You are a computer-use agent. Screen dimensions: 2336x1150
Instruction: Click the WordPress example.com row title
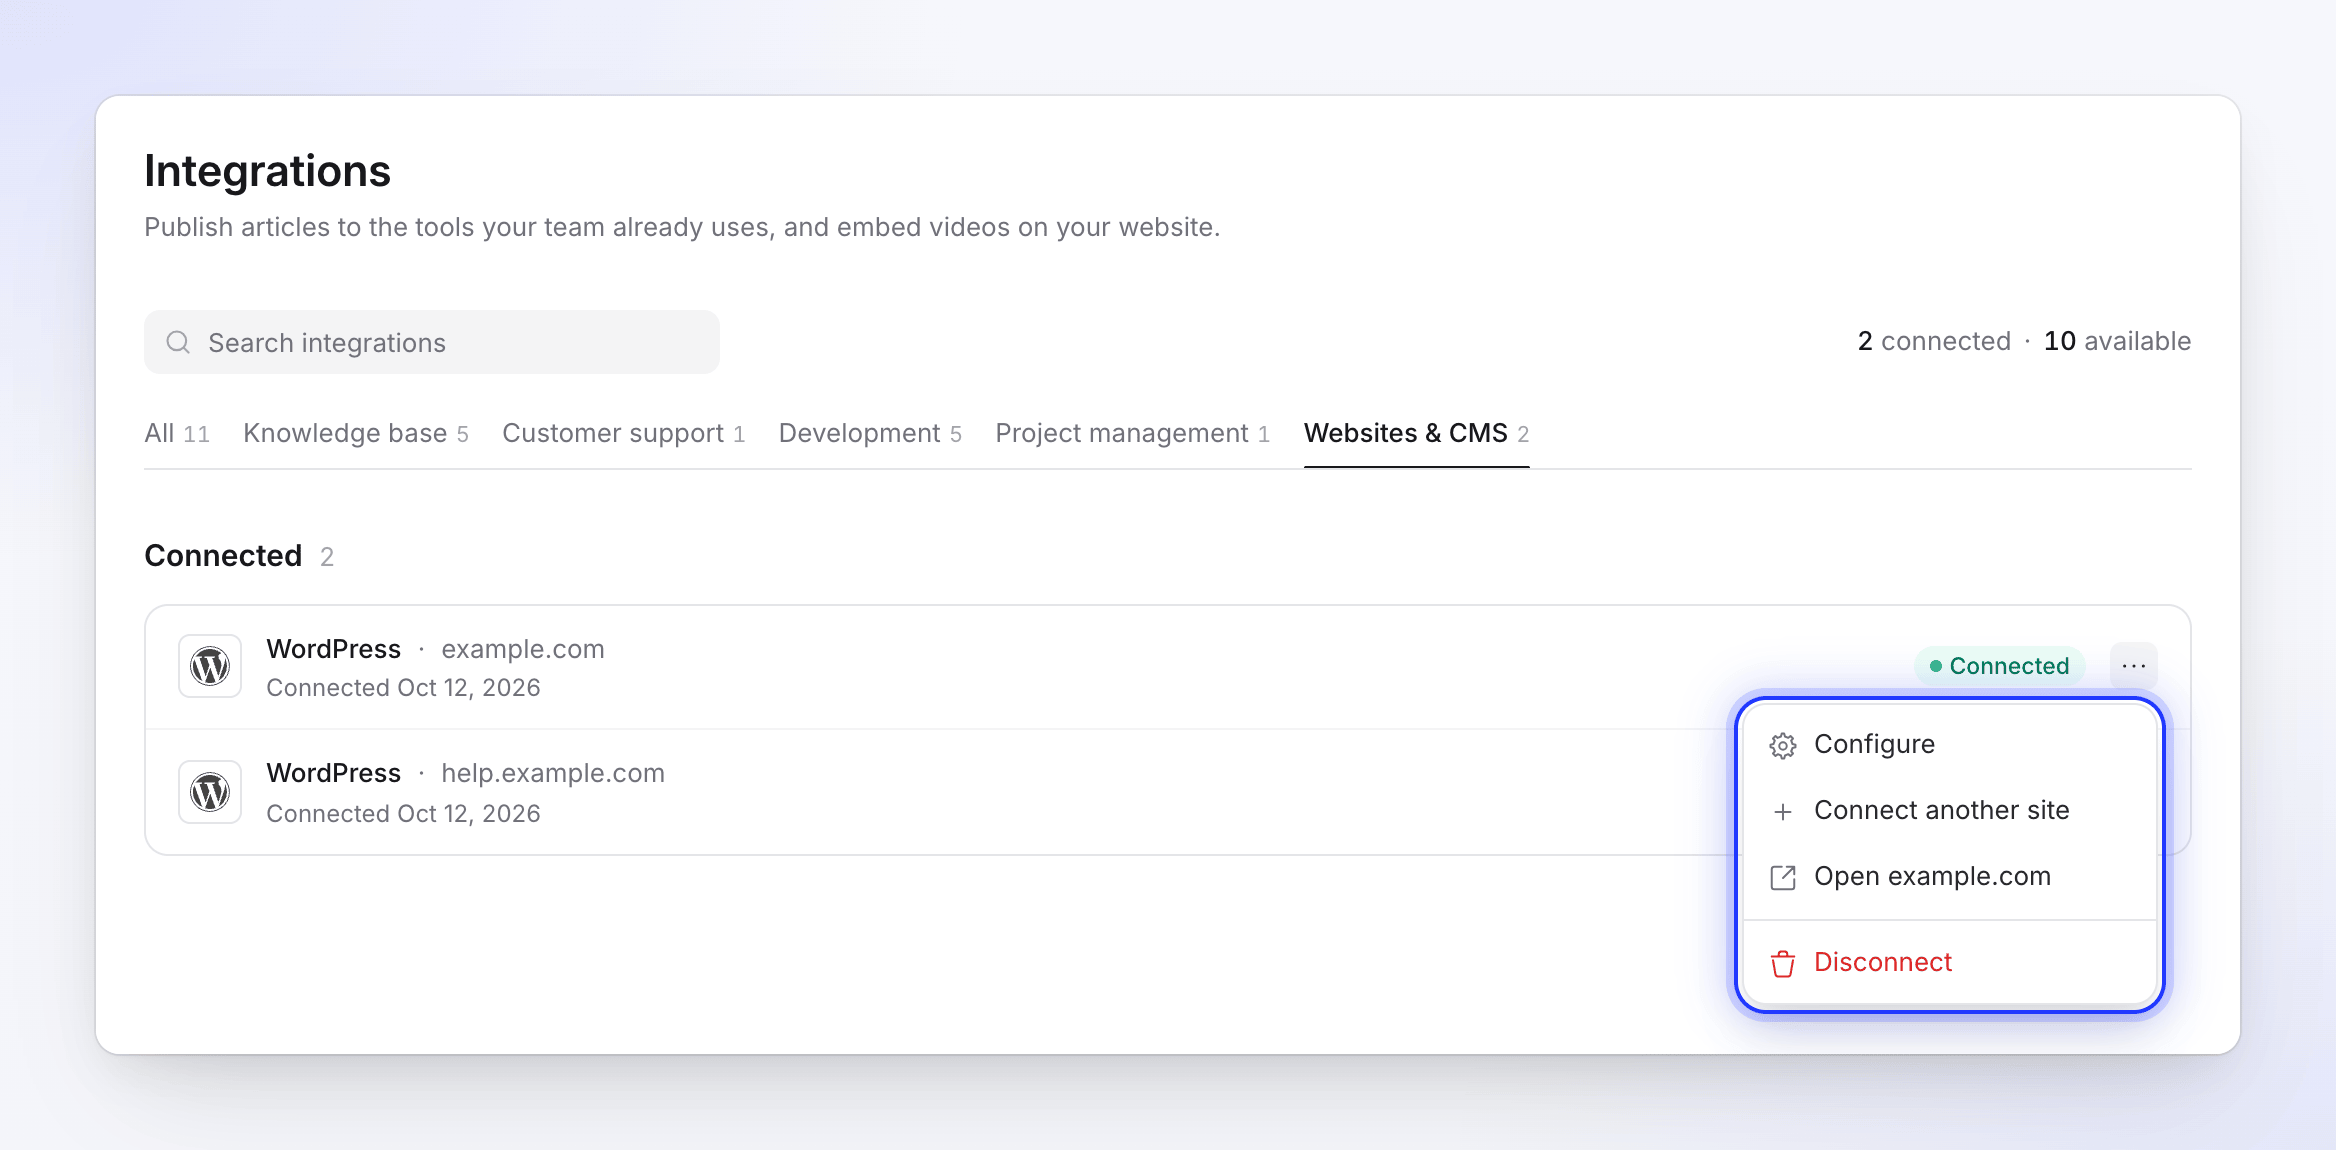tap(435, 649)
